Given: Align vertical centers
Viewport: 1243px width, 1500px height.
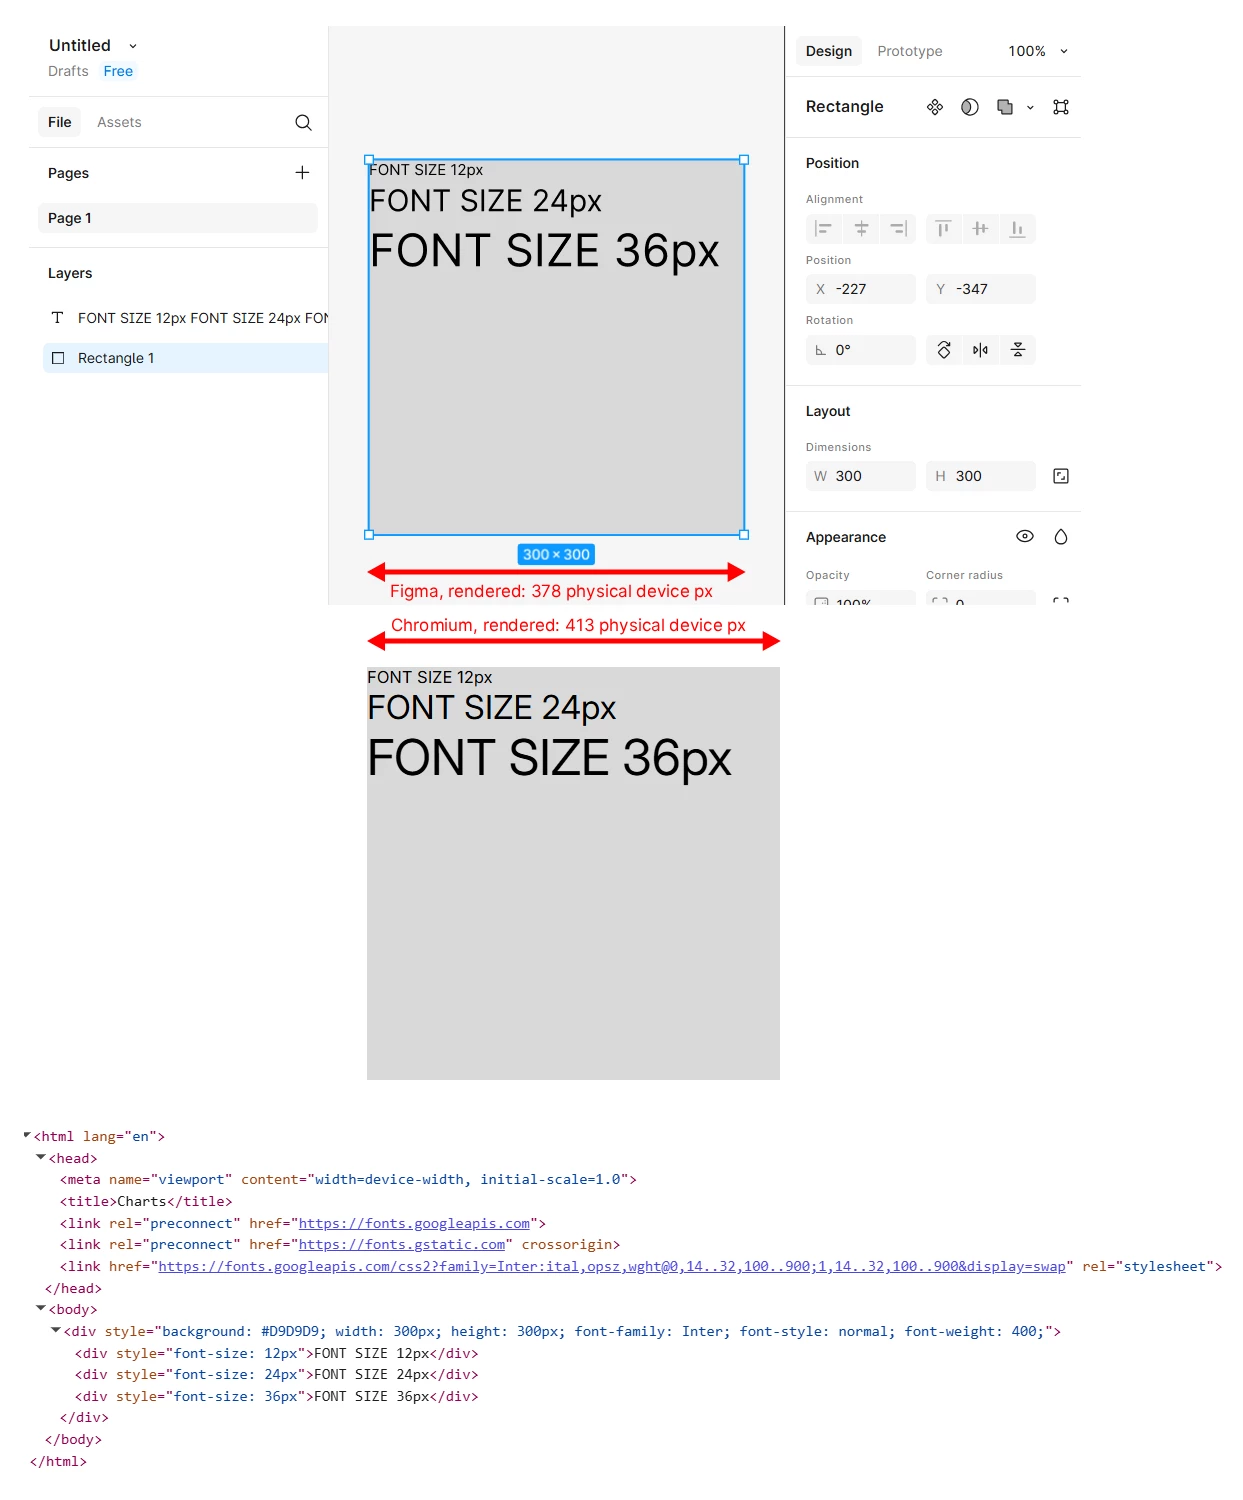Looking at the screenshot, I should click(980, 229).
